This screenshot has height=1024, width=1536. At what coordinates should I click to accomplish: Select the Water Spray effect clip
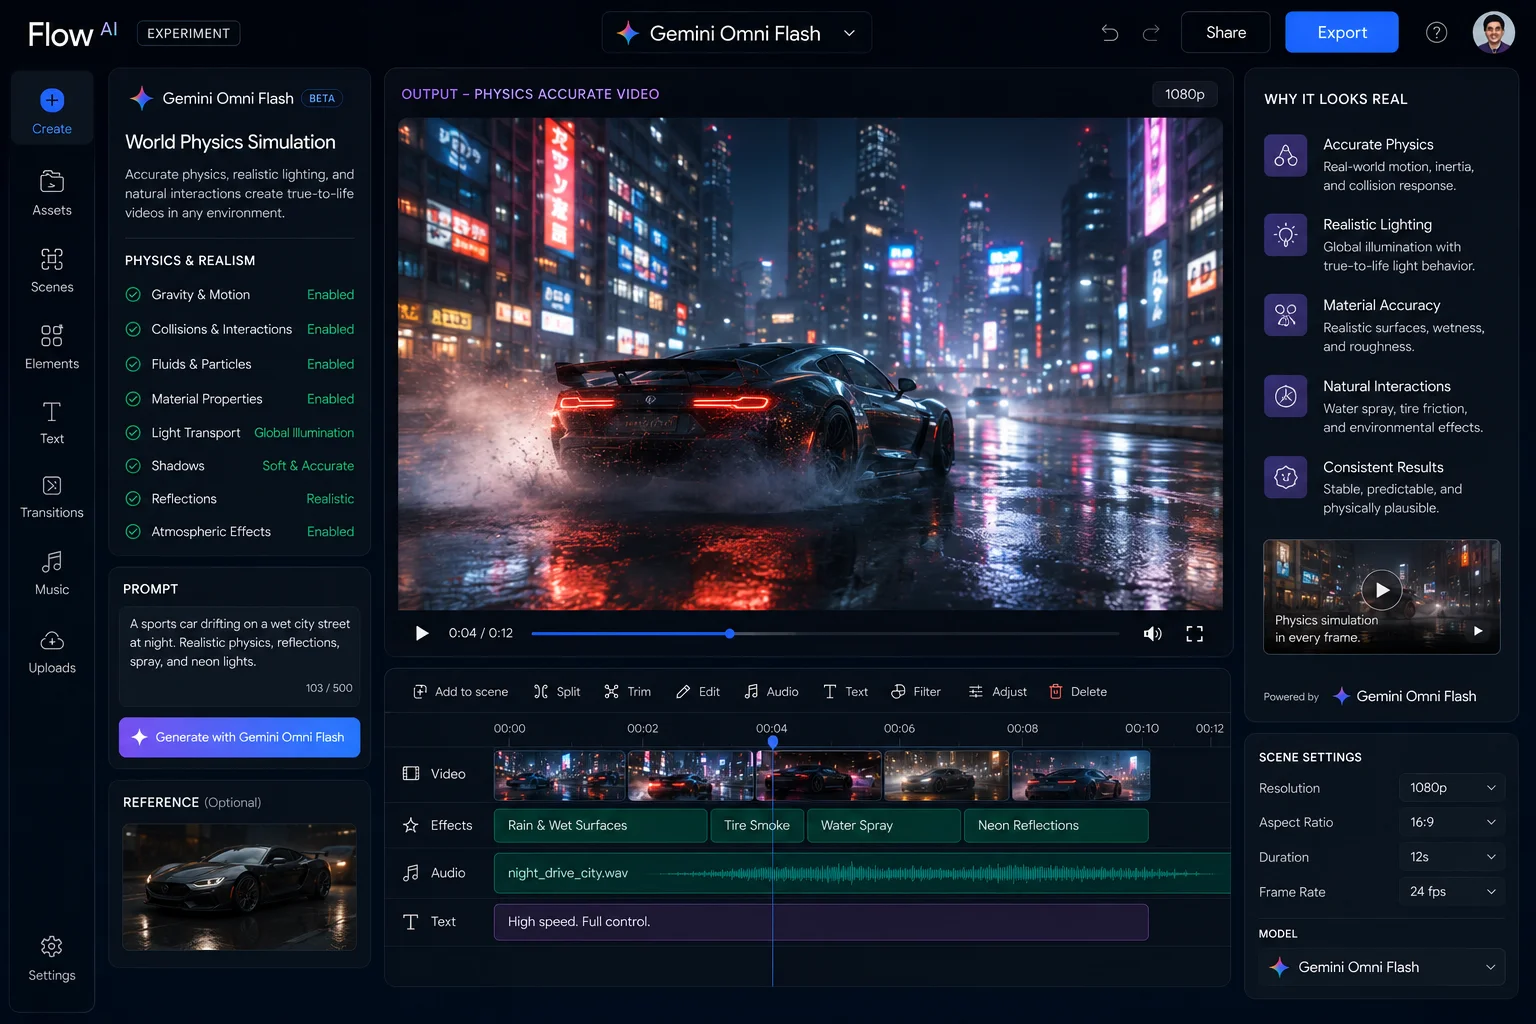click(884, 826)
